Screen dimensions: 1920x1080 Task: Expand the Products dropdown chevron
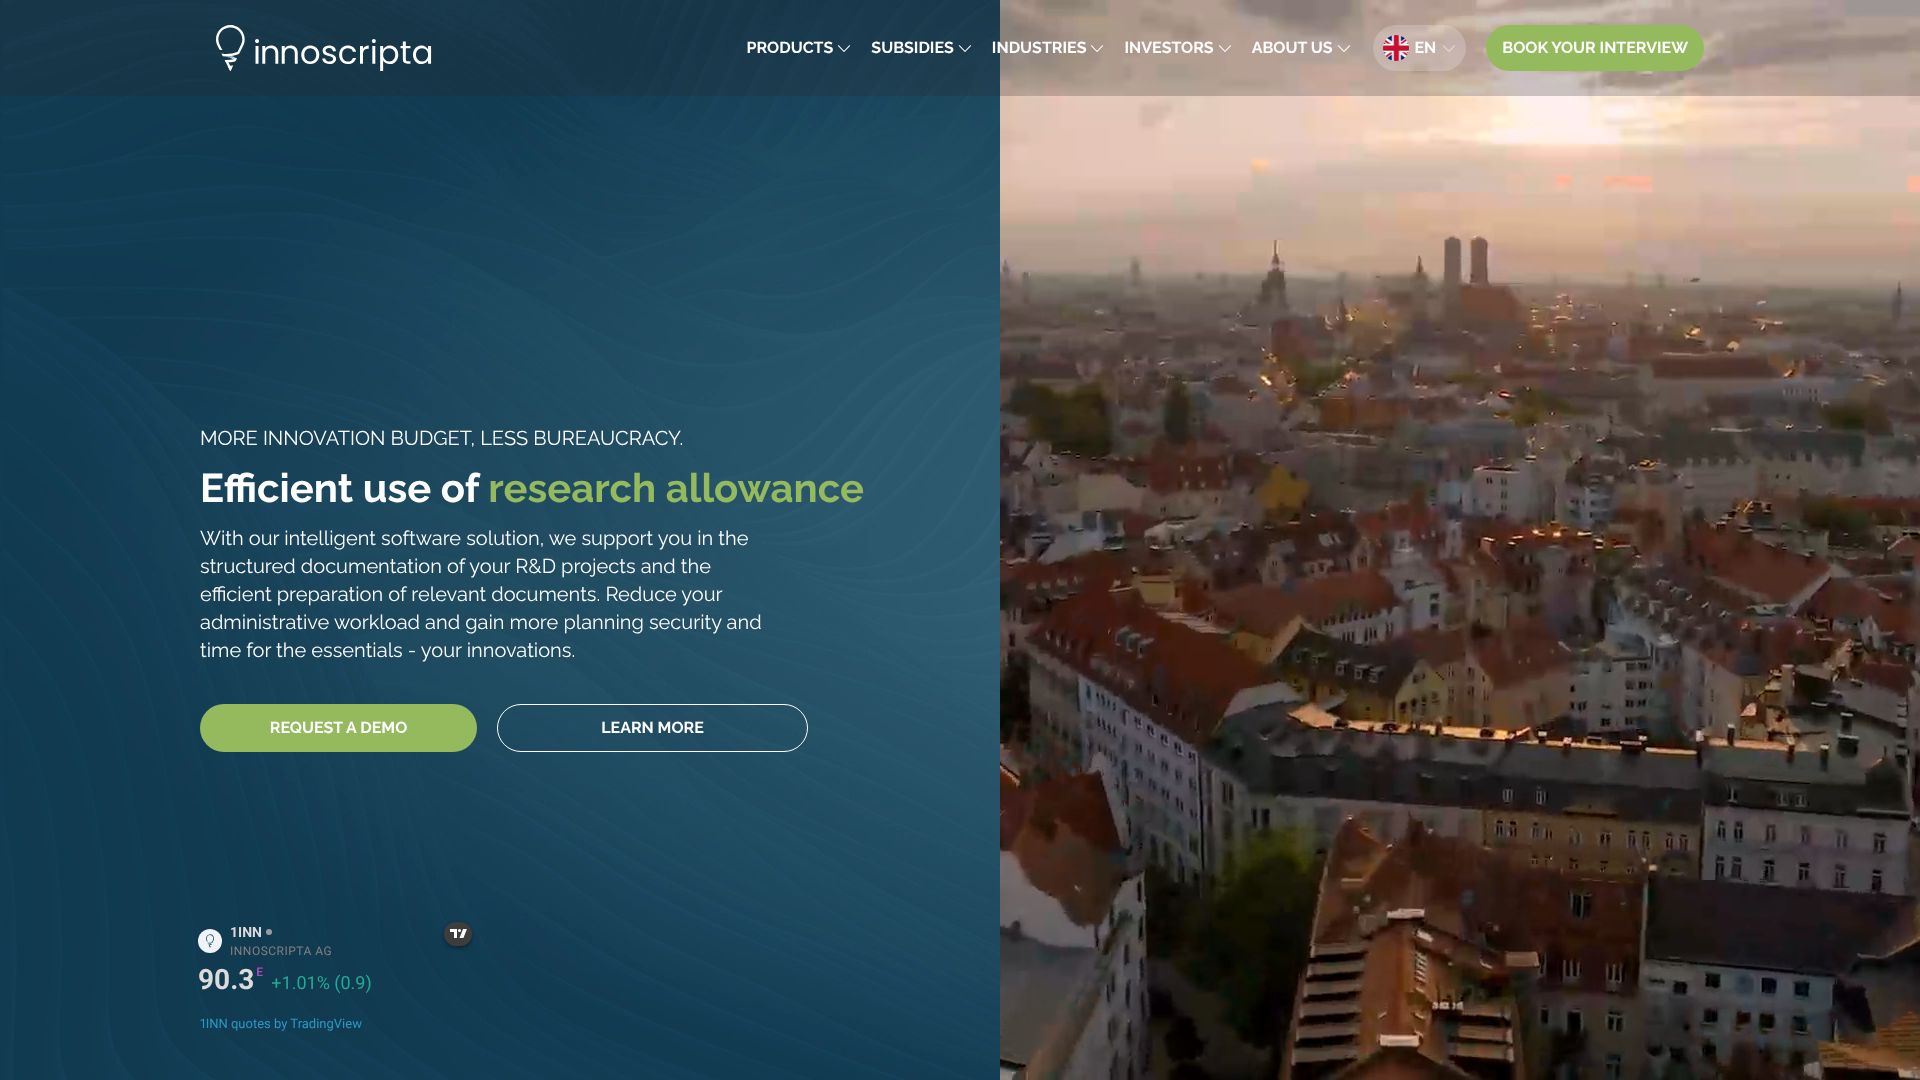coord(844,48)
